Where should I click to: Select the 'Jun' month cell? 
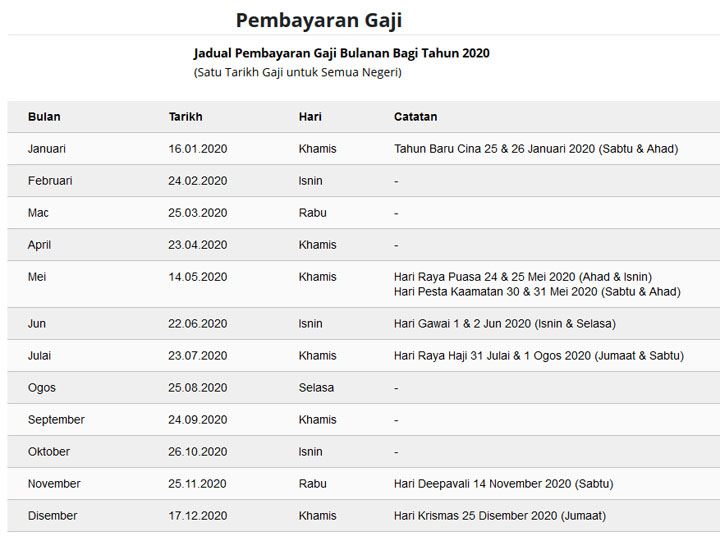tap(37, 324)
